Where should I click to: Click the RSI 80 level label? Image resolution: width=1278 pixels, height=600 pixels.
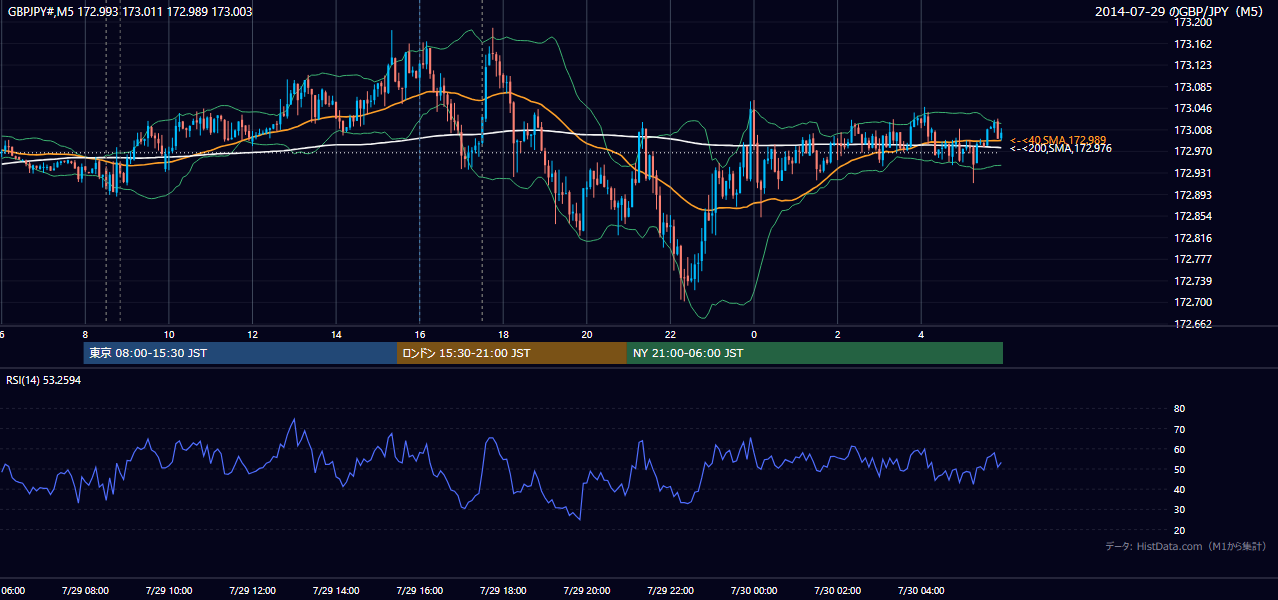tap(1179, 409)
